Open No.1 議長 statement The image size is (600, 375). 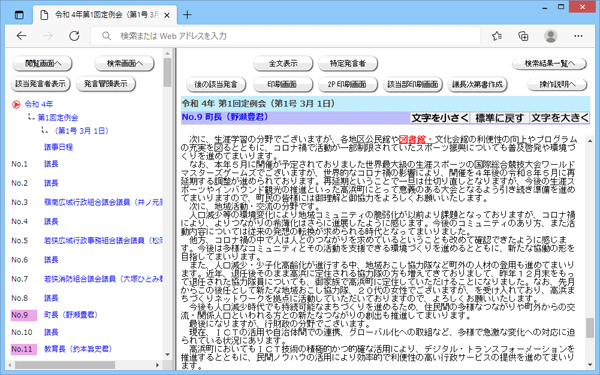click(51, 164)
